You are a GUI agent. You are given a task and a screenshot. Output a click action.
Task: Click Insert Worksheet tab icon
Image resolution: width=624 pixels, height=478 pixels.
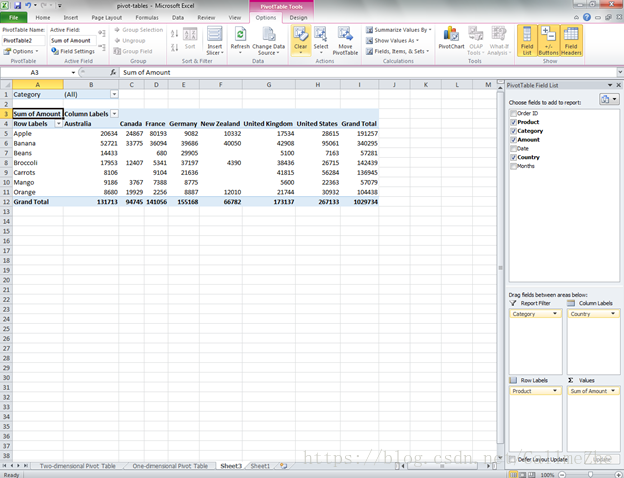click(x=283, y=465)
